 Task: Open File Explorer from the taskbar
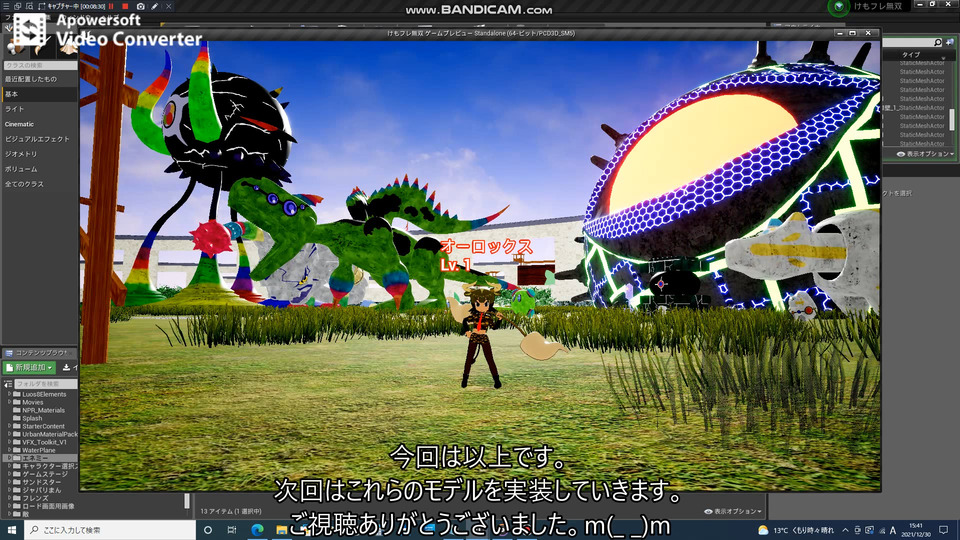pos(282,530)
